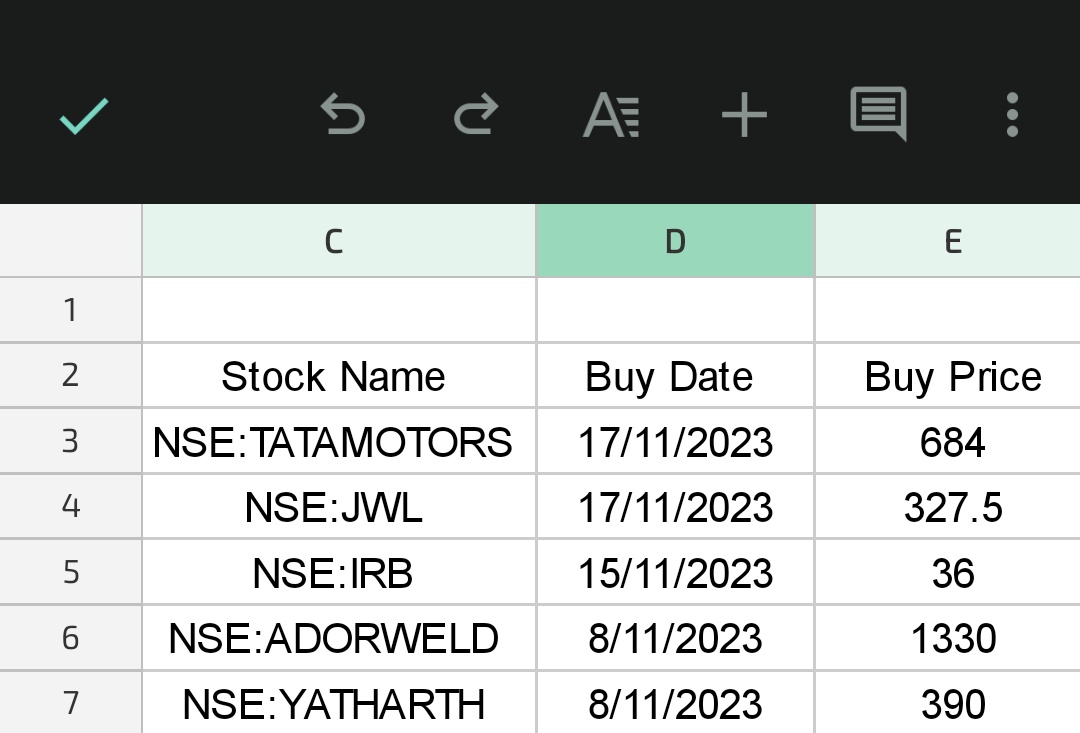Select cell NSE:TATAMOTORS
The image size is (1080, 733).
pos(339,441)
